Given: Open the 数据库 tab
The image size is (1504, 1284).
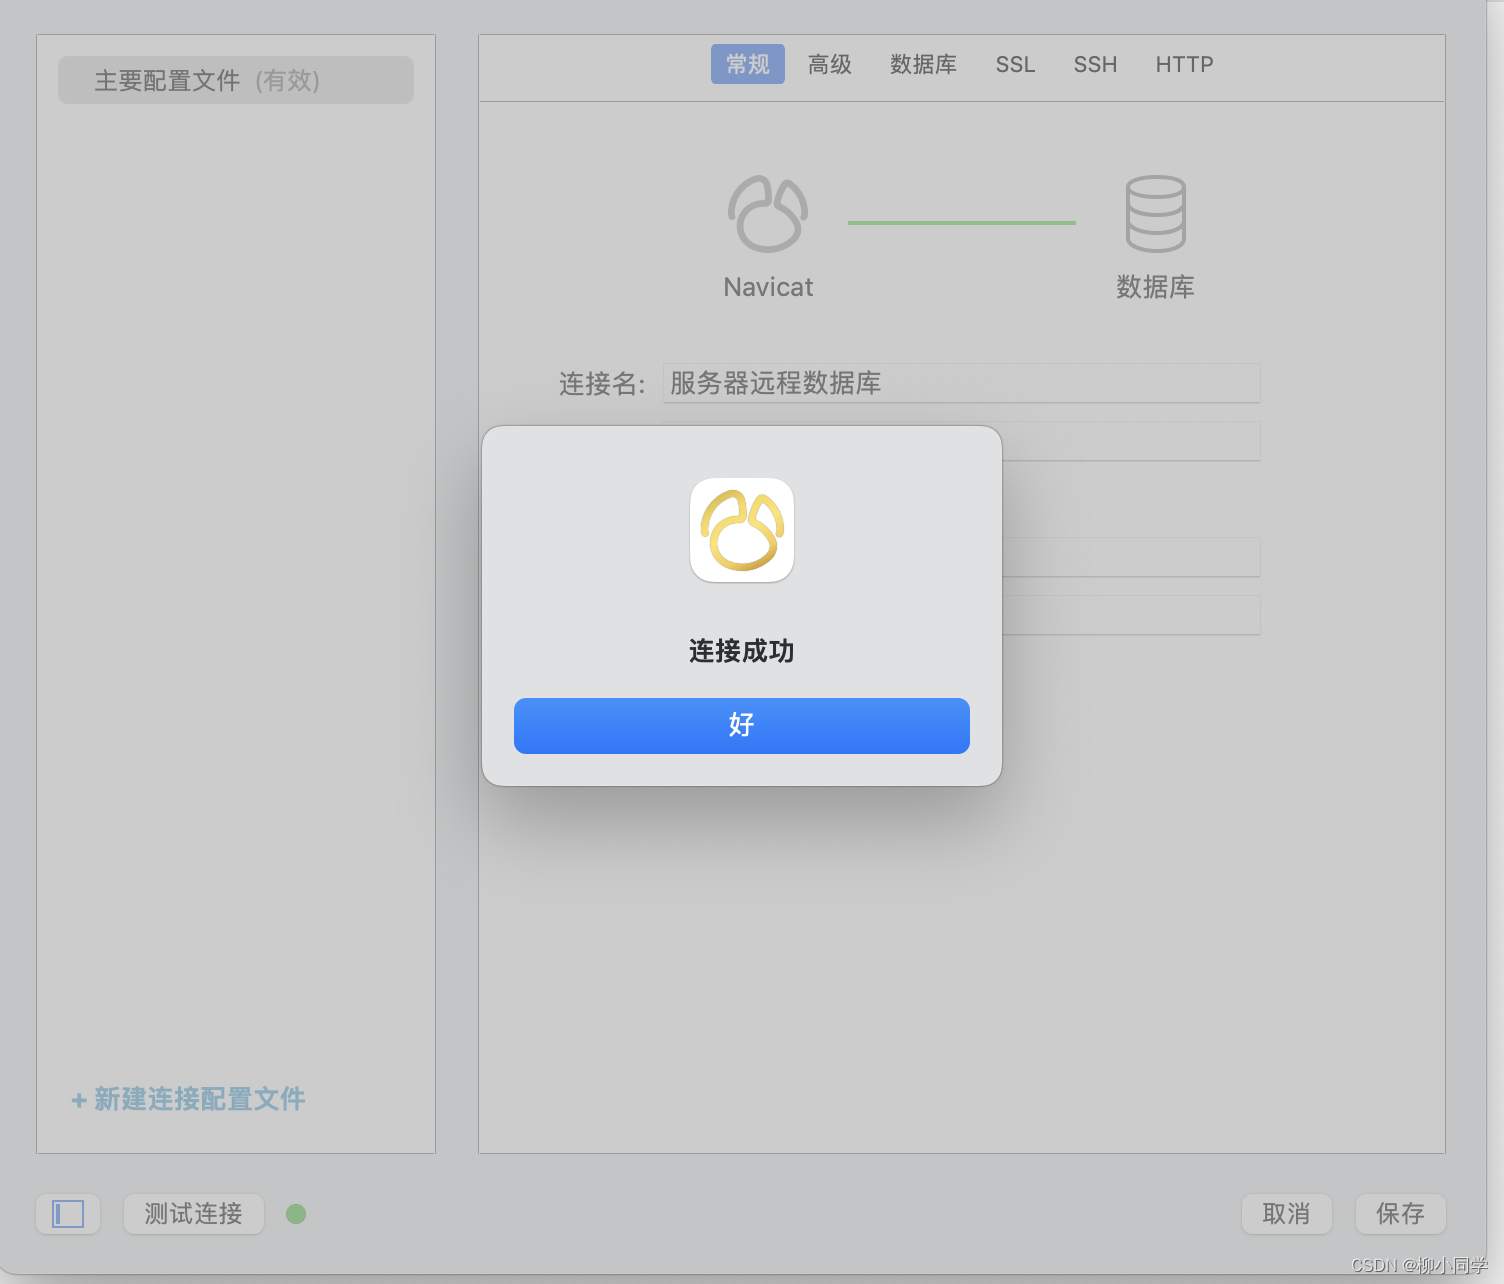Looking at the screenshot, I should 923,64.
